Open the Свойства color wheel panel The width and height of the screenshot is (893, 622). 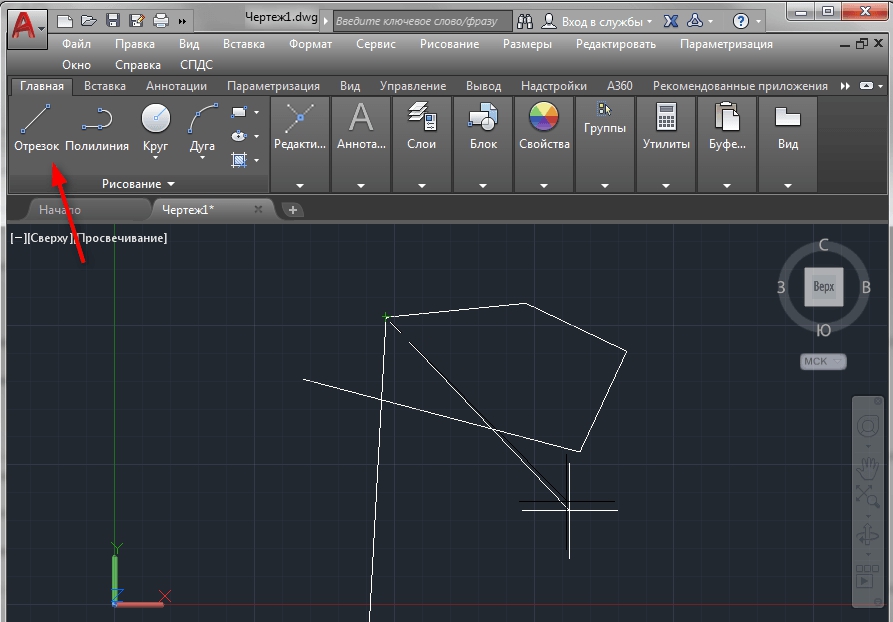point(544,144)
